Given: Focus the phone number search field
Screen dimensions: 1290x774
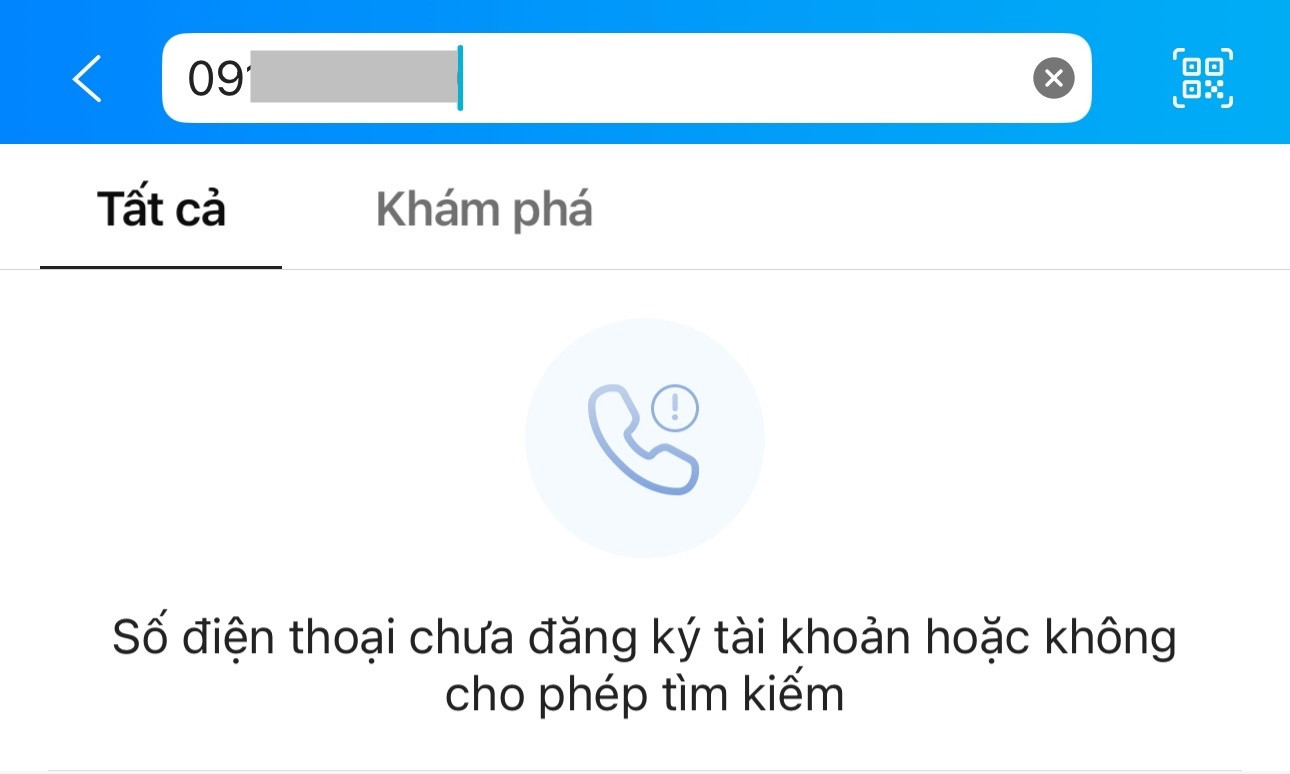Looking at the screenshot, I should [626, 78].
